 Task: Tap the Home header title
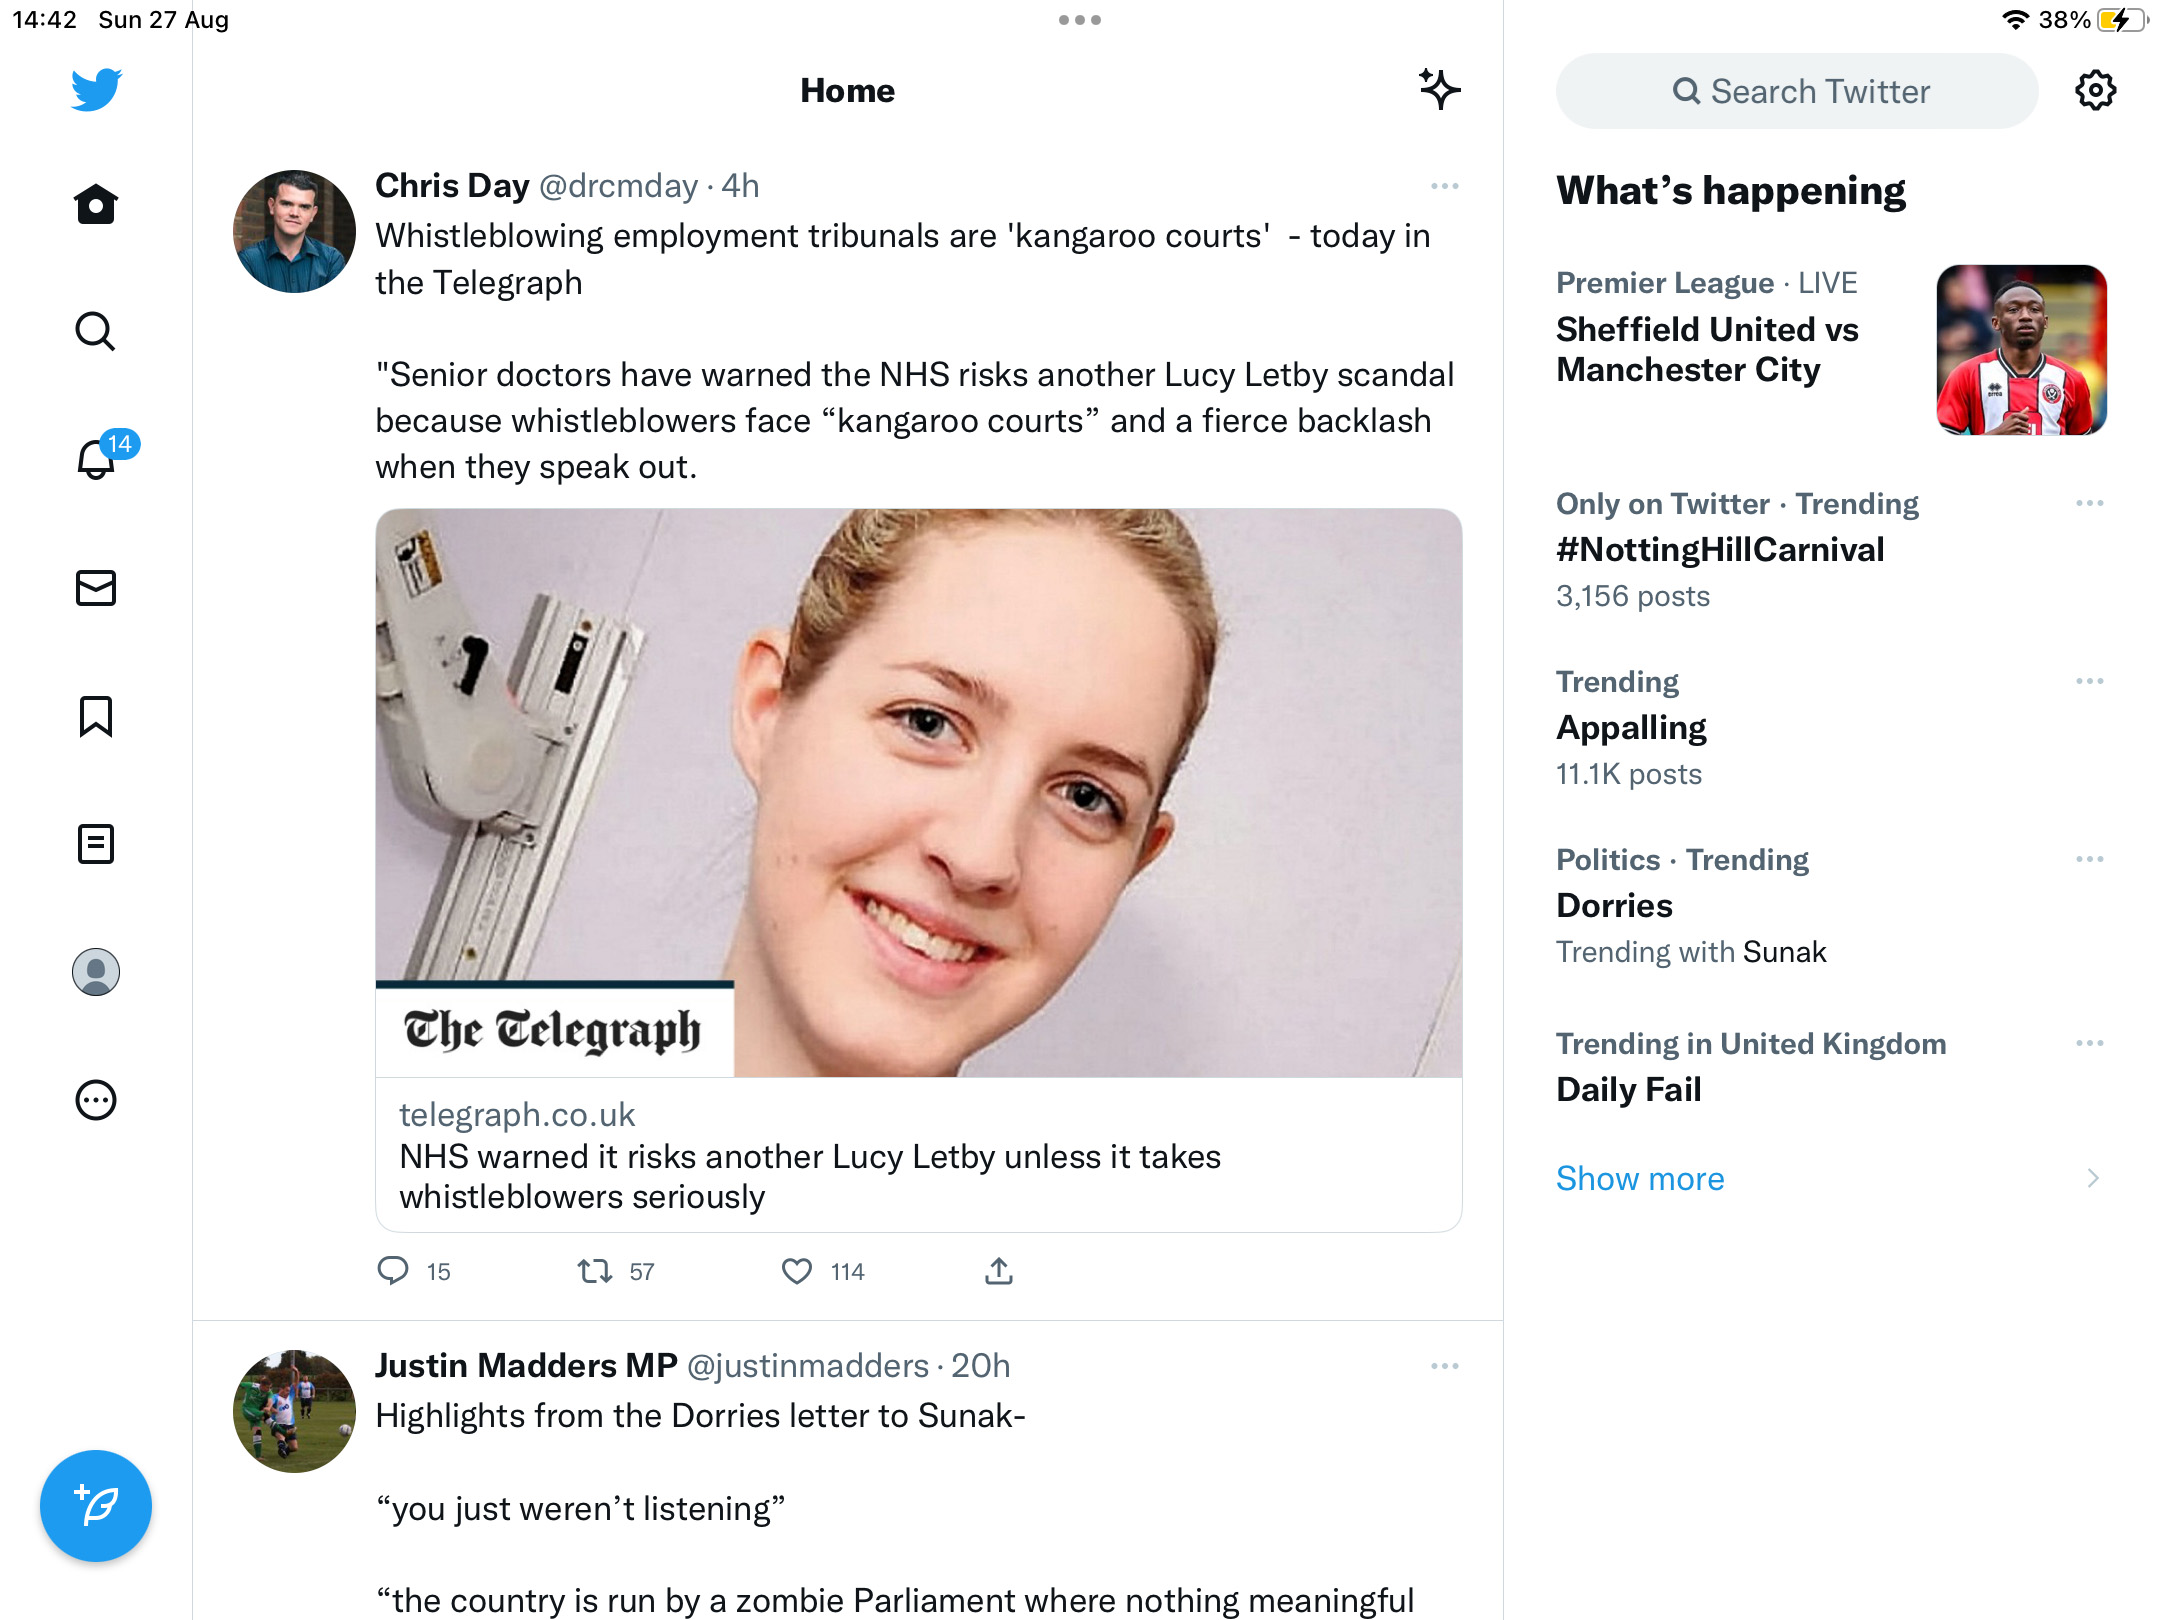(847, 90)
